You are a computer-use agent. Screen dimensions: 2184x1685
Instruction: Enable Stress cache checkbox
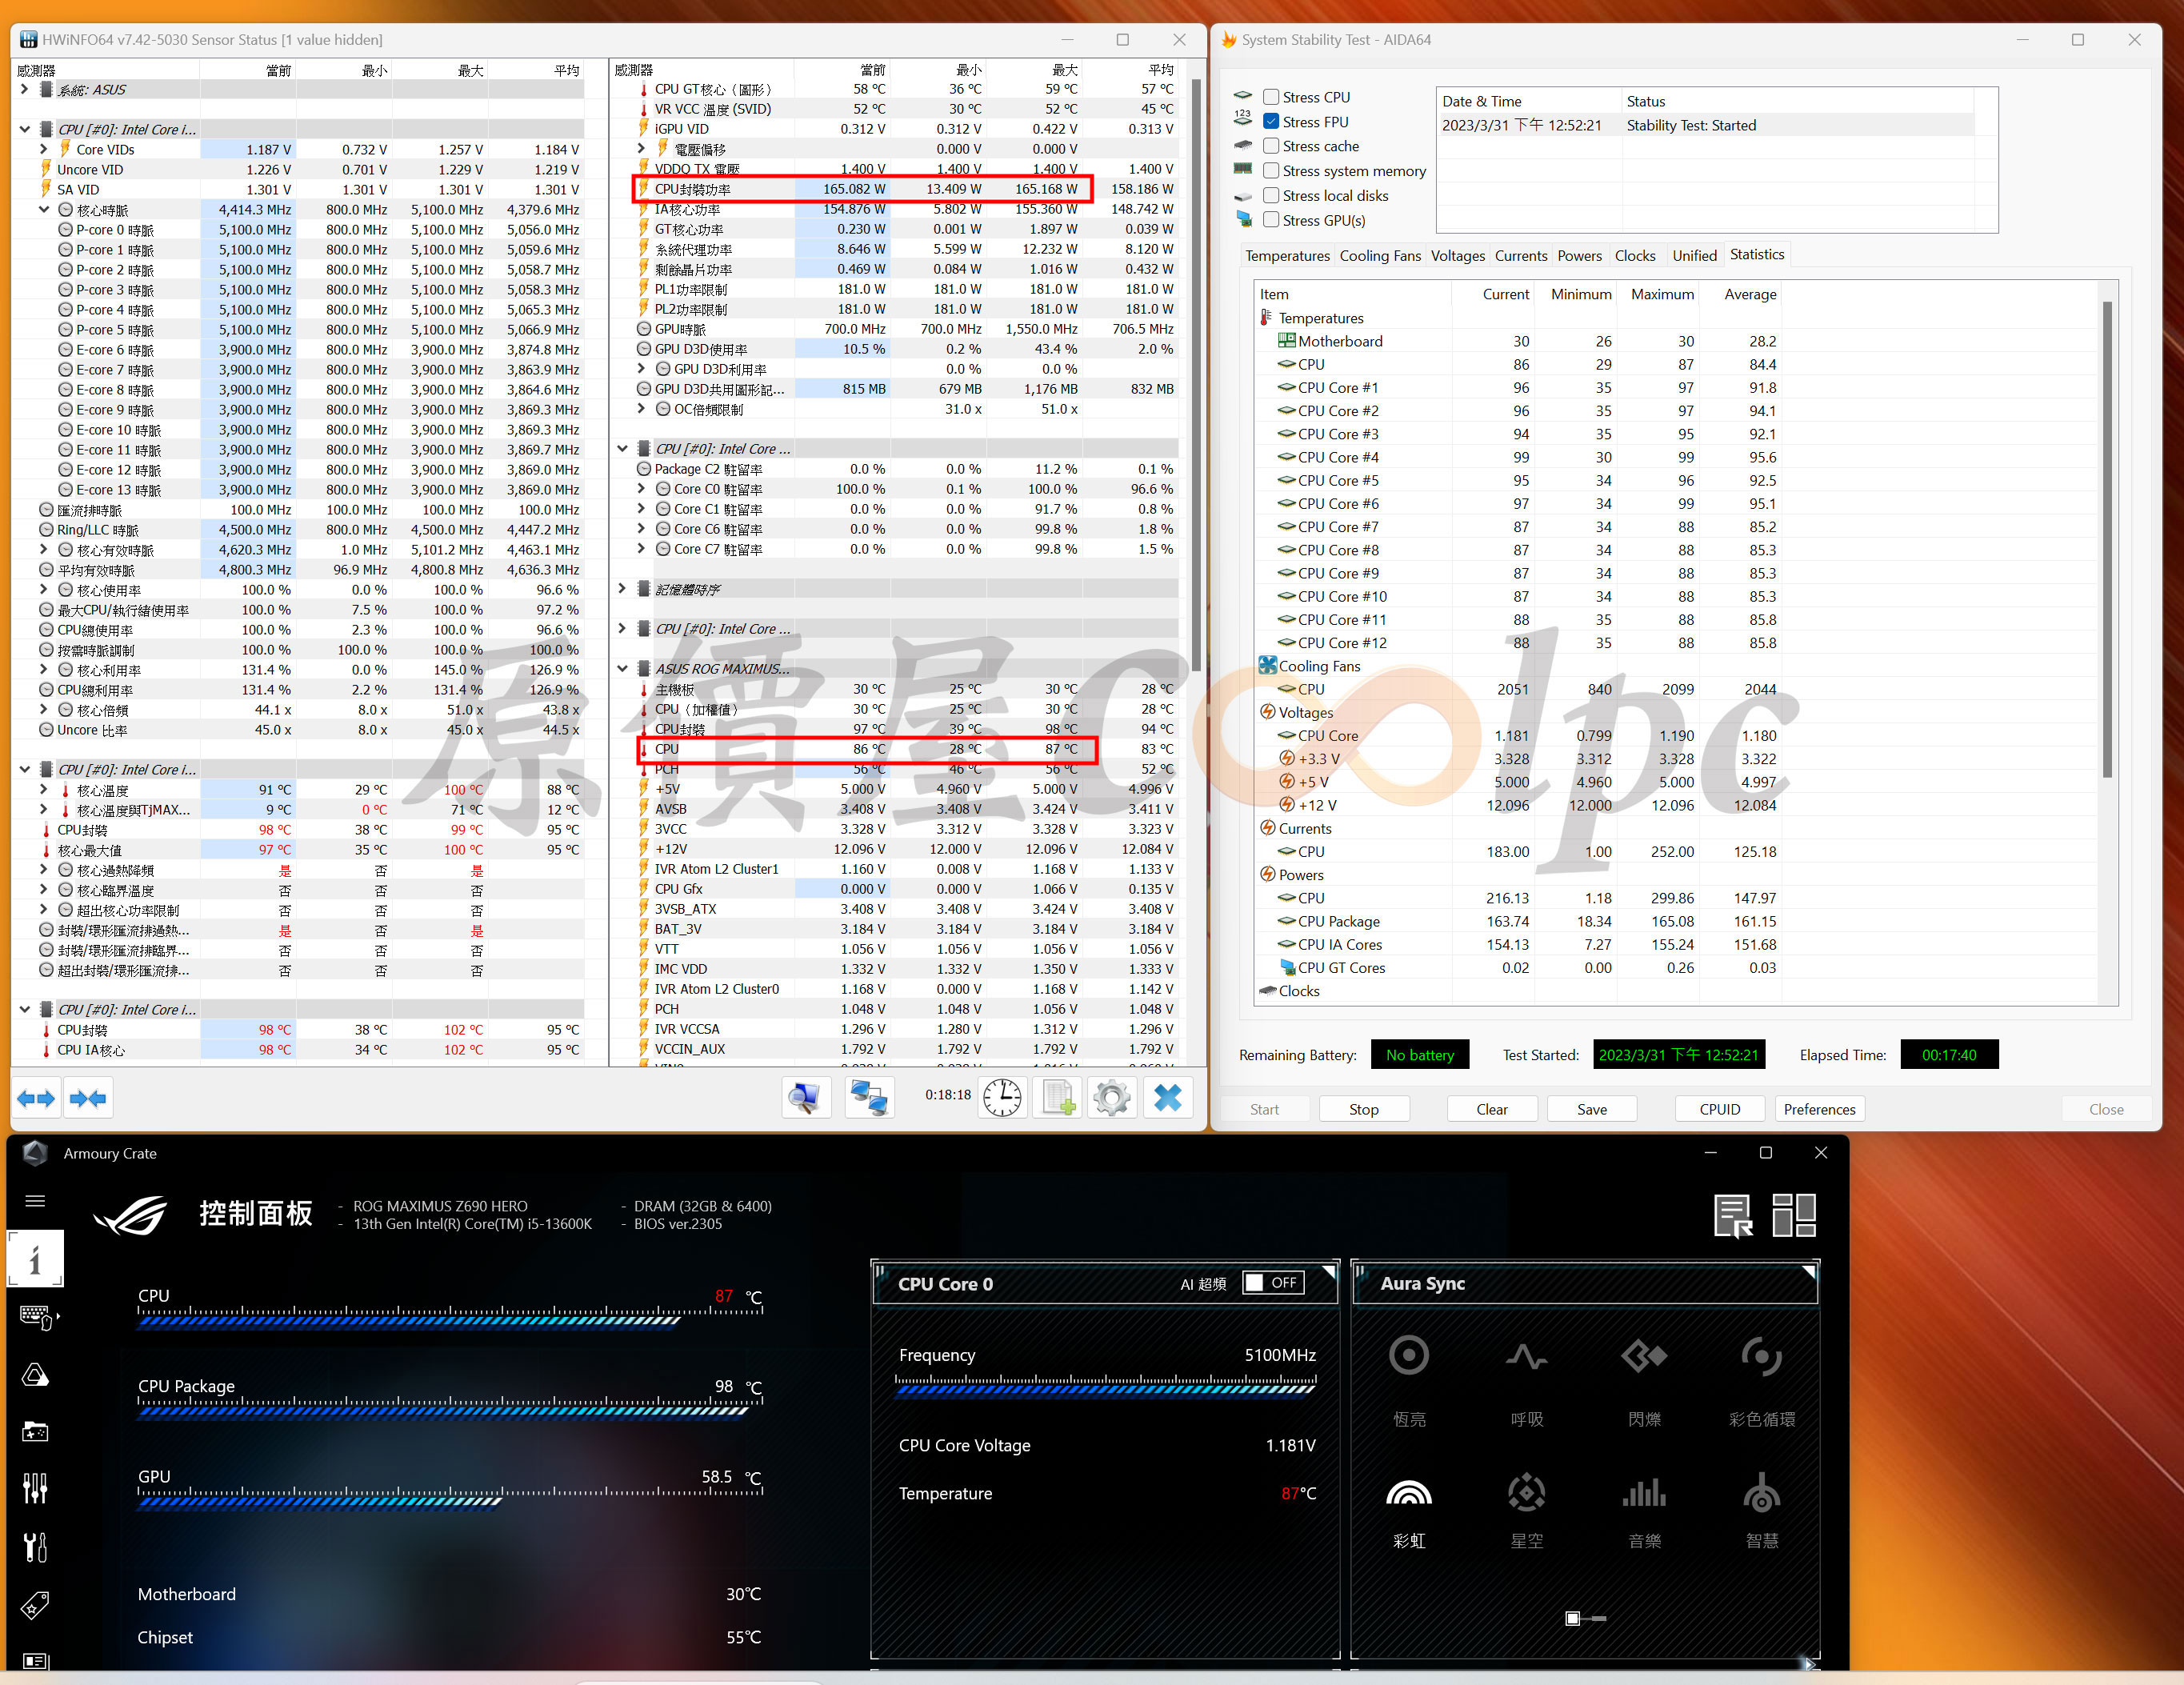click(1271, 146)
